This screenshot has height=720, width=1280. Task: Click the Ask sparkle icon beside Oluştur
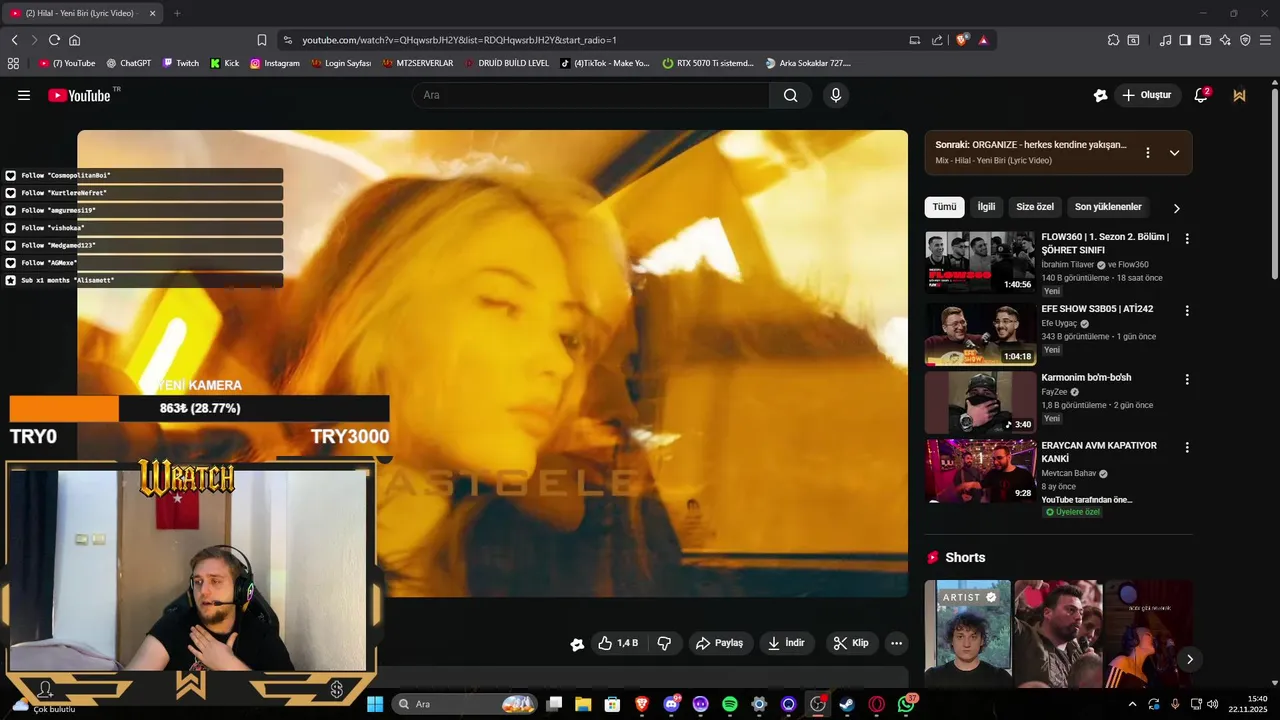(1100, 95)
